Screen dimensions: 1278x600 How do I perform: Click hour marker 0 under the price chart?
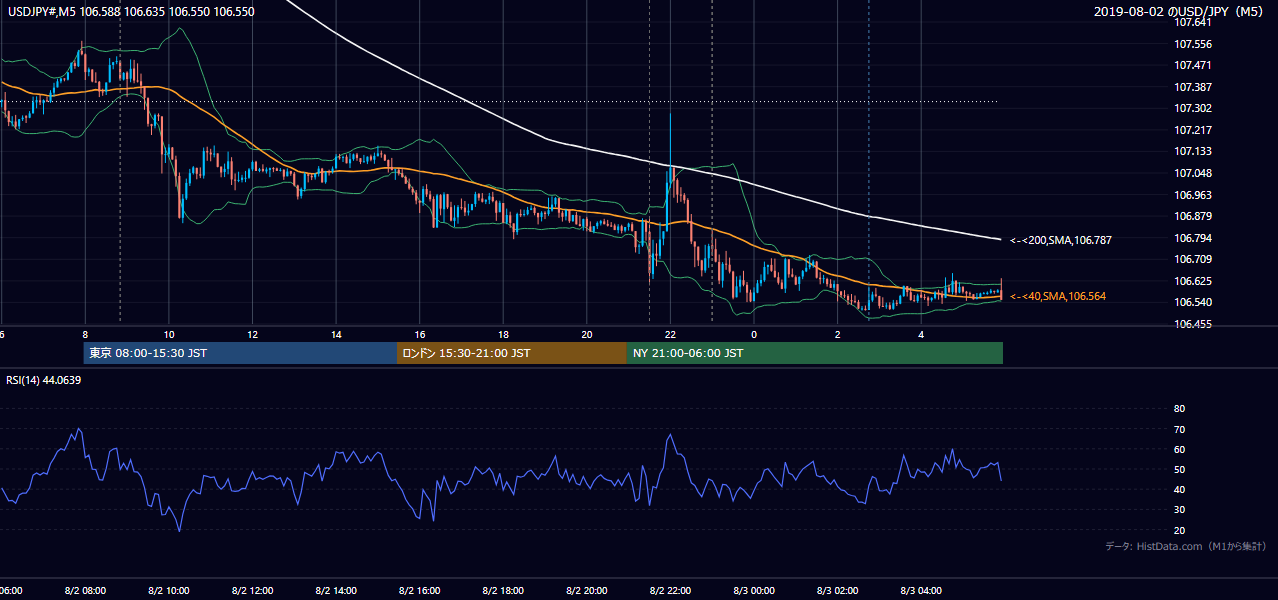coord(754,334)
